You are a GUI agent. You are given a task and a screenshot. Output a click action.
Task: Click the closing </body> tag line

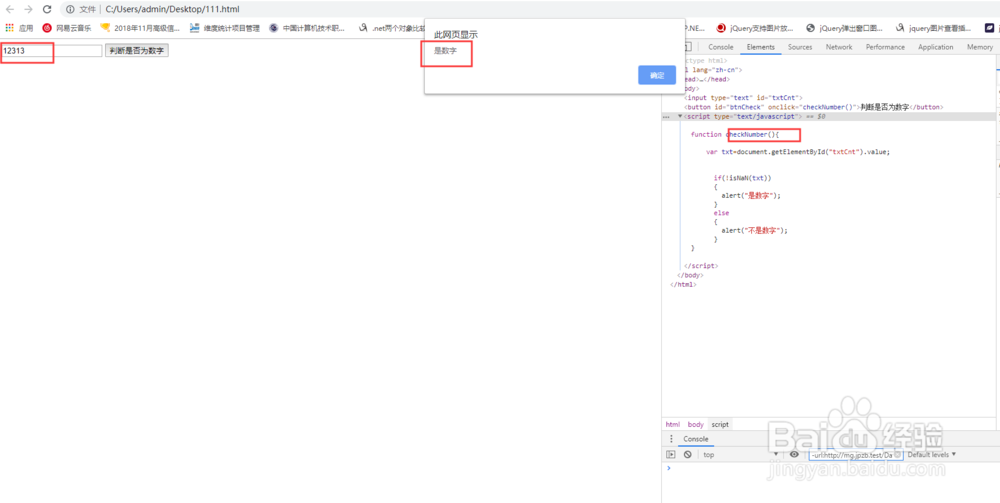[x=690, y=275]
